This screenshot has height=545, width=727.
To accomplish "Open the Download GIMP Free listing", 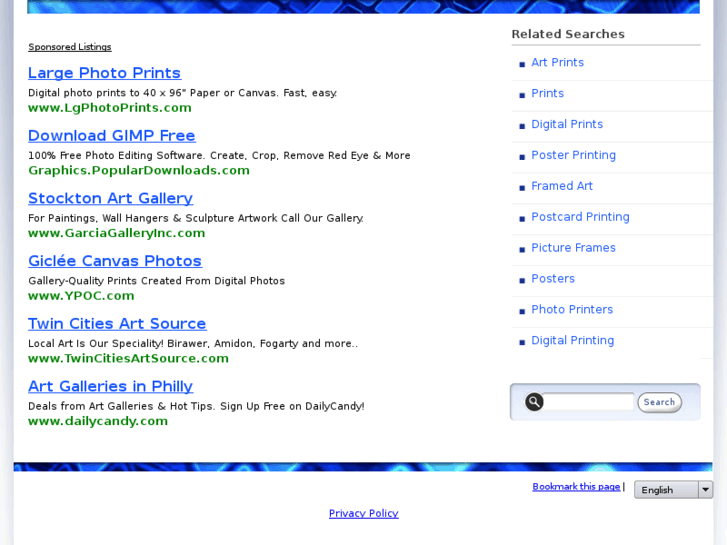I will (112, 135).
